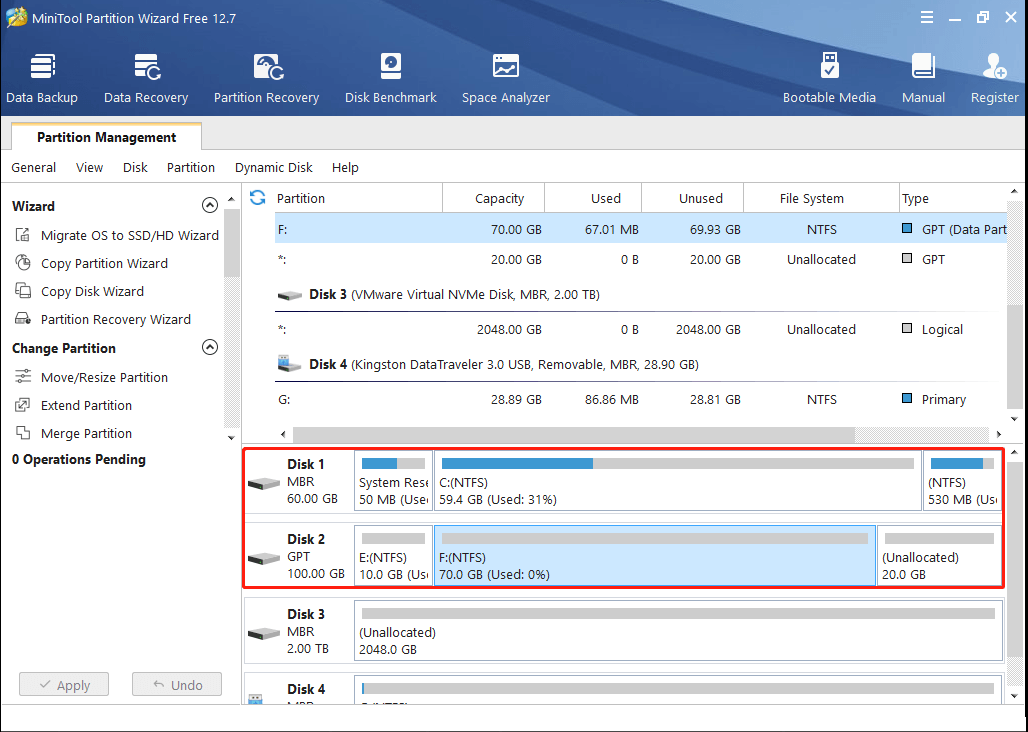
Task: Select the F: 70.00 GB partition row
Action: pyautogui.click(x=641, y=229)
